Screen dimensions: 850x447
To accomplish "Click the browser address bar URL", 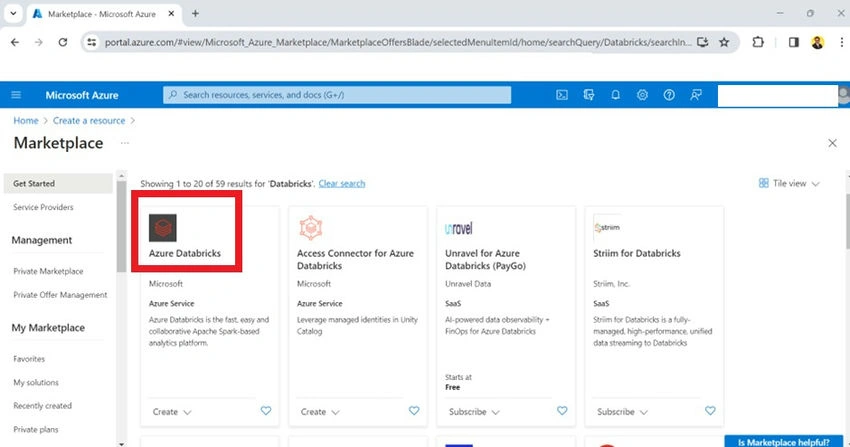I will (397, 42).
